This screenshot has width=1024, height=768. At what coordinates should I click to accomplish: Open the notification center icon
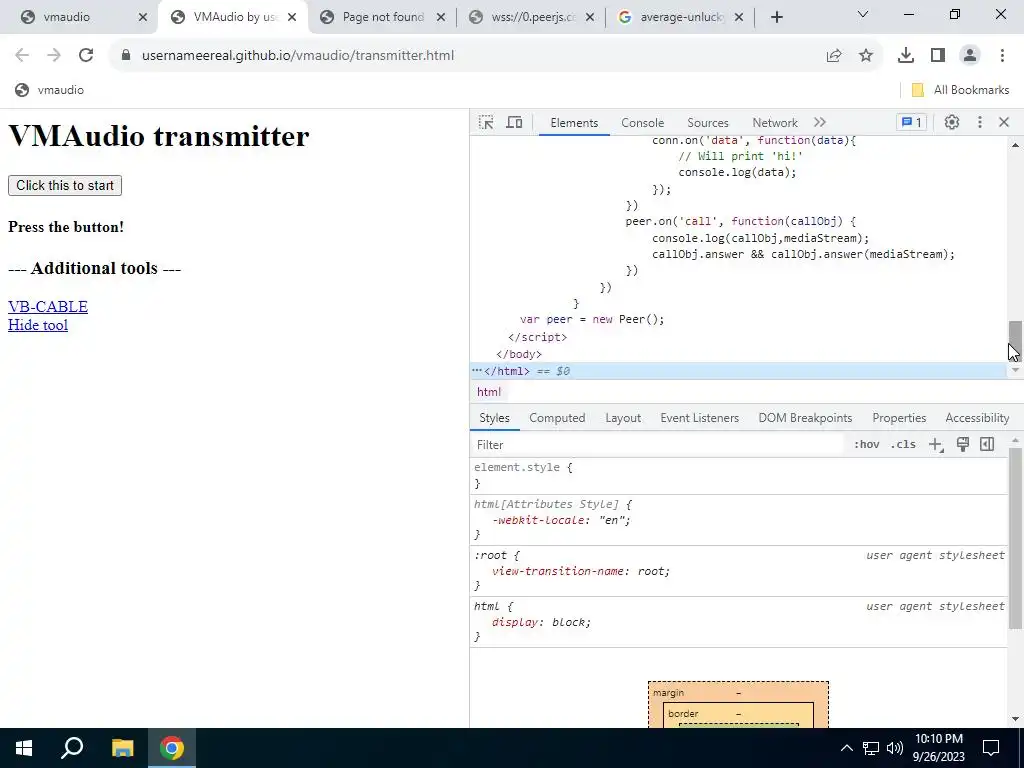991,748
